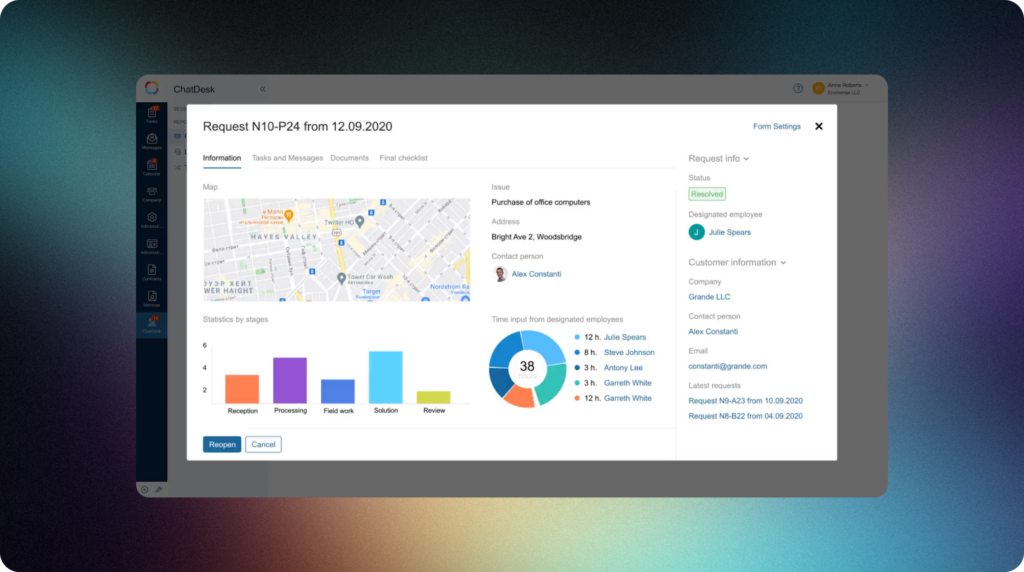
Task: Click the pin icon in bottom bar
Action: coord(159,489)
